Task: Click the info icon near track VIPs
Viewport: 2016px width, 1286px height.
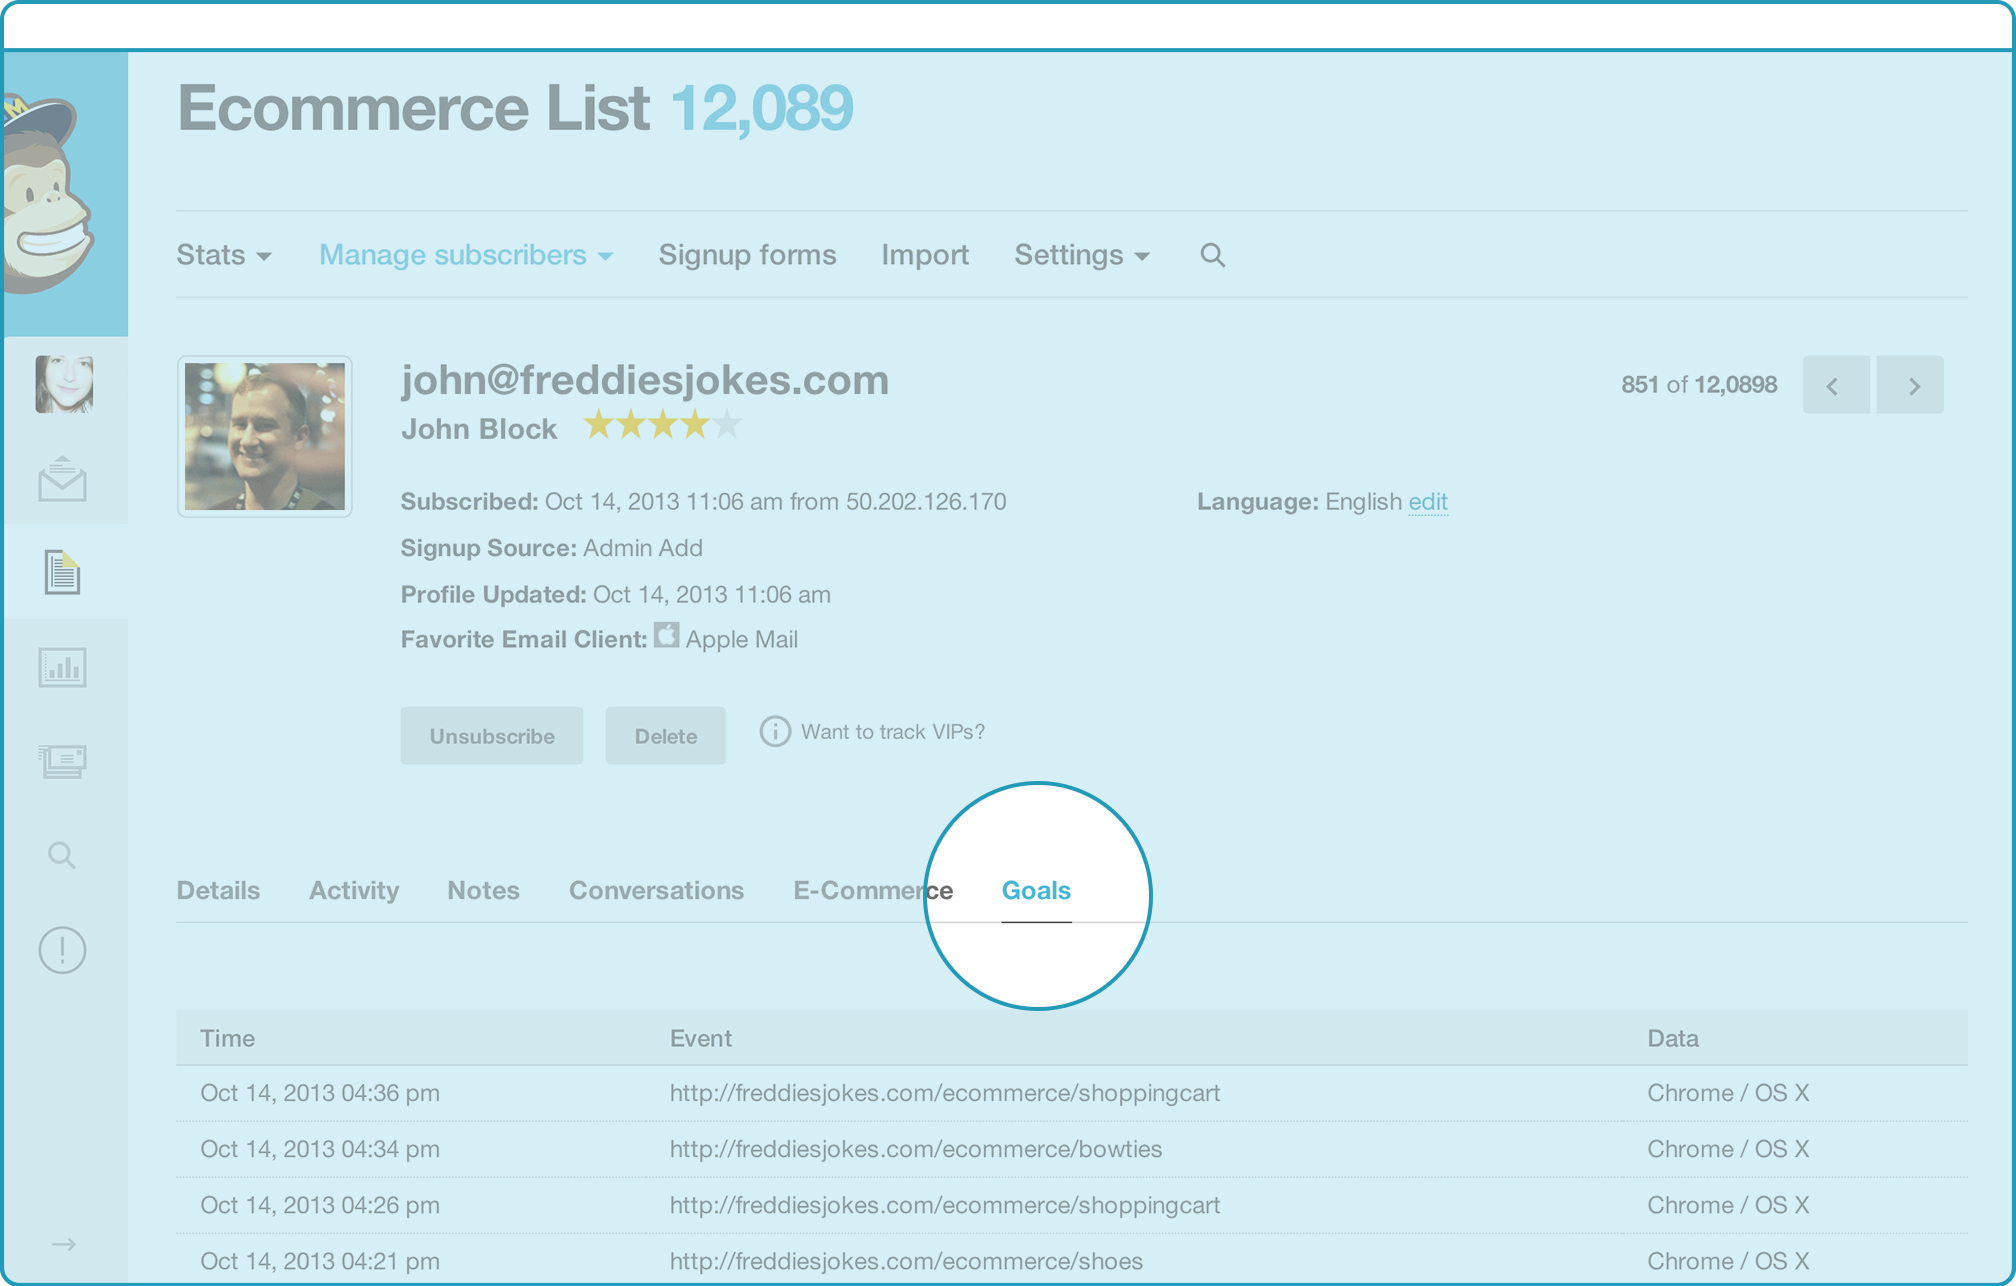Action: pos(774,731)
